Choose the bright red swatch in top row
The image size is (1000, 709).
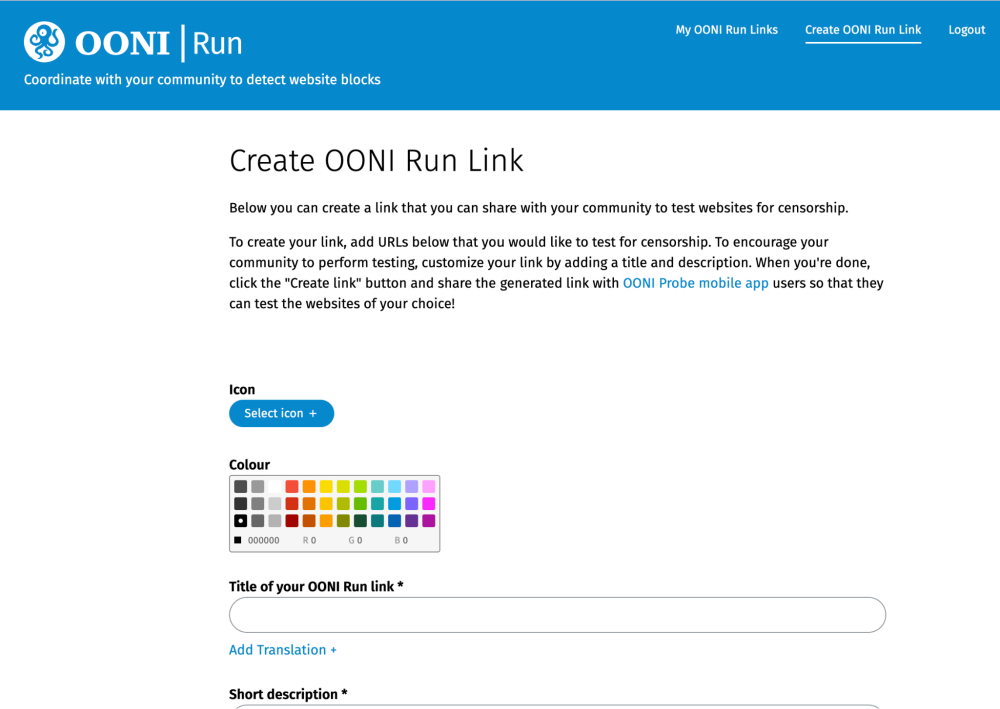click(292, 487)
